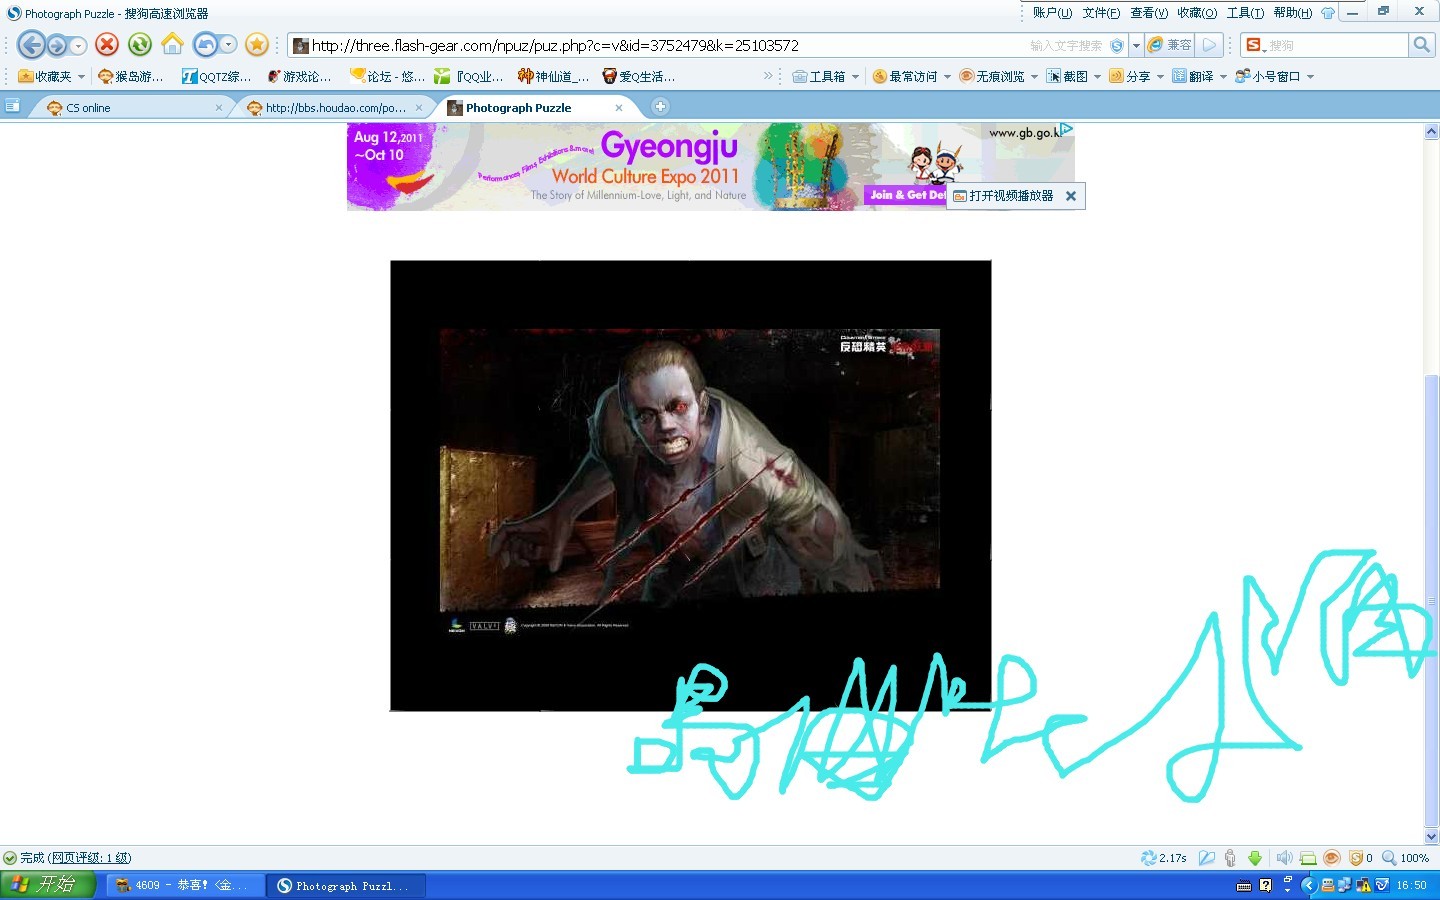Click the blue go arrow next to address bar
The image size is (1440, 900).
coord(1209,45)
